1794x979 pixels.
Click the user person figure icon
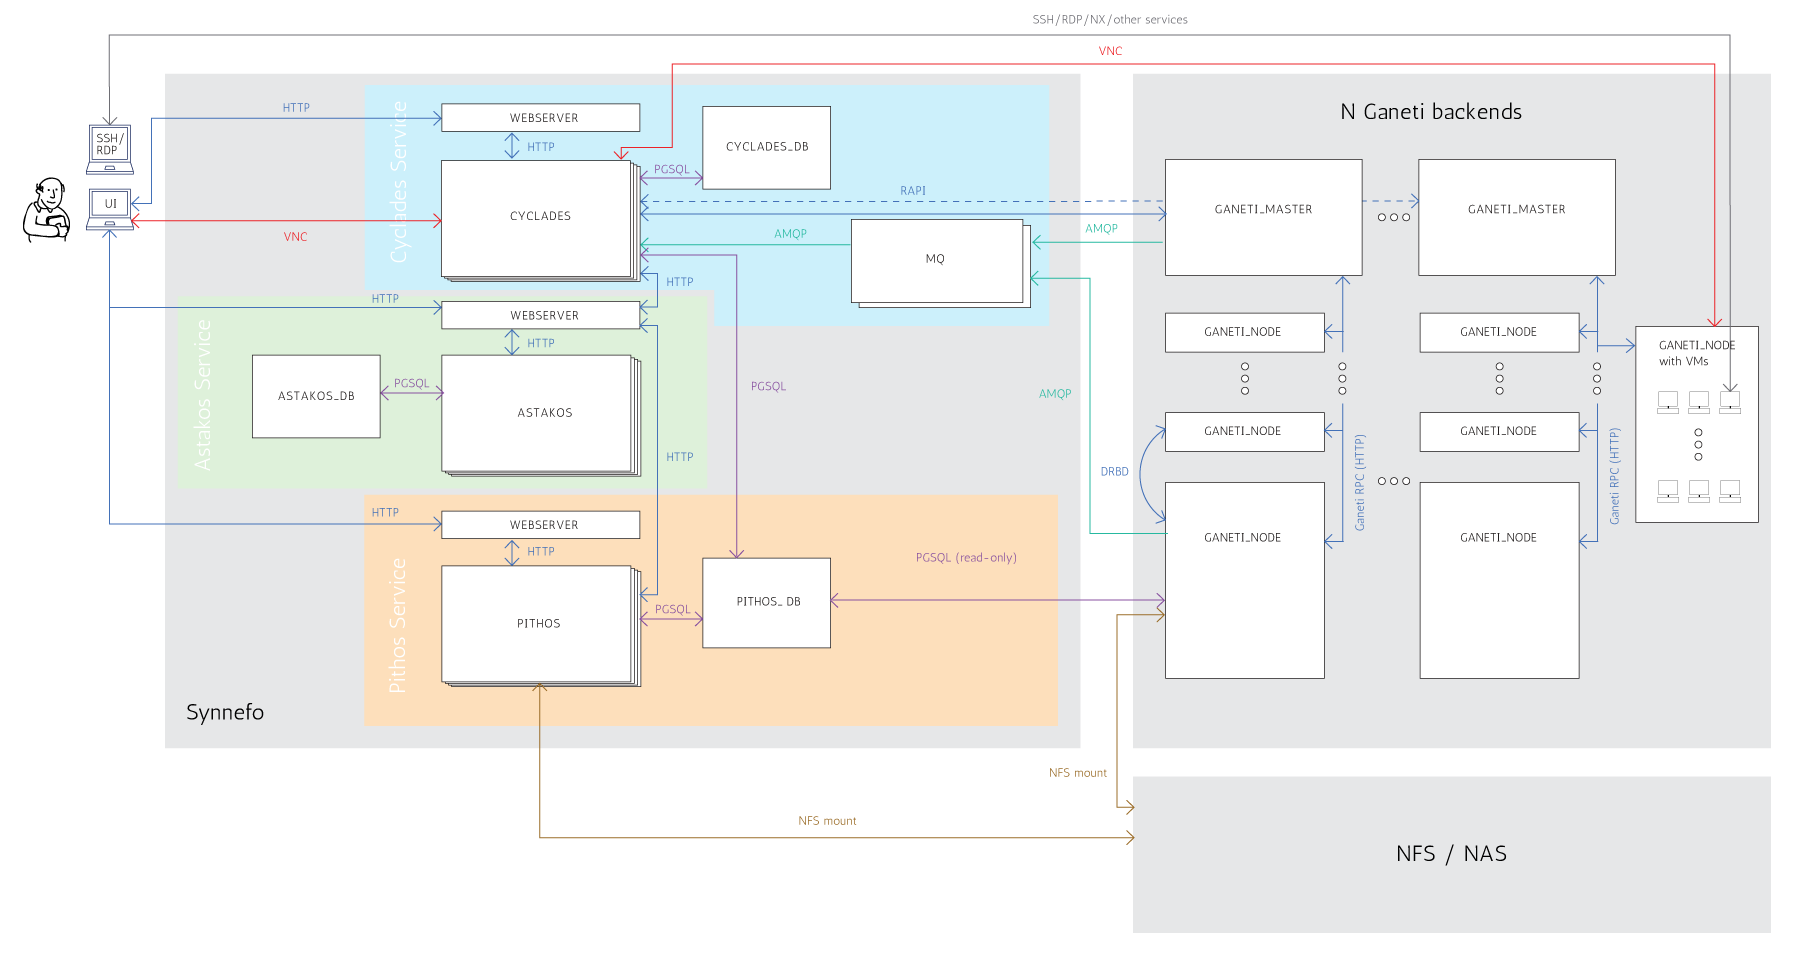tap(46, 210)
